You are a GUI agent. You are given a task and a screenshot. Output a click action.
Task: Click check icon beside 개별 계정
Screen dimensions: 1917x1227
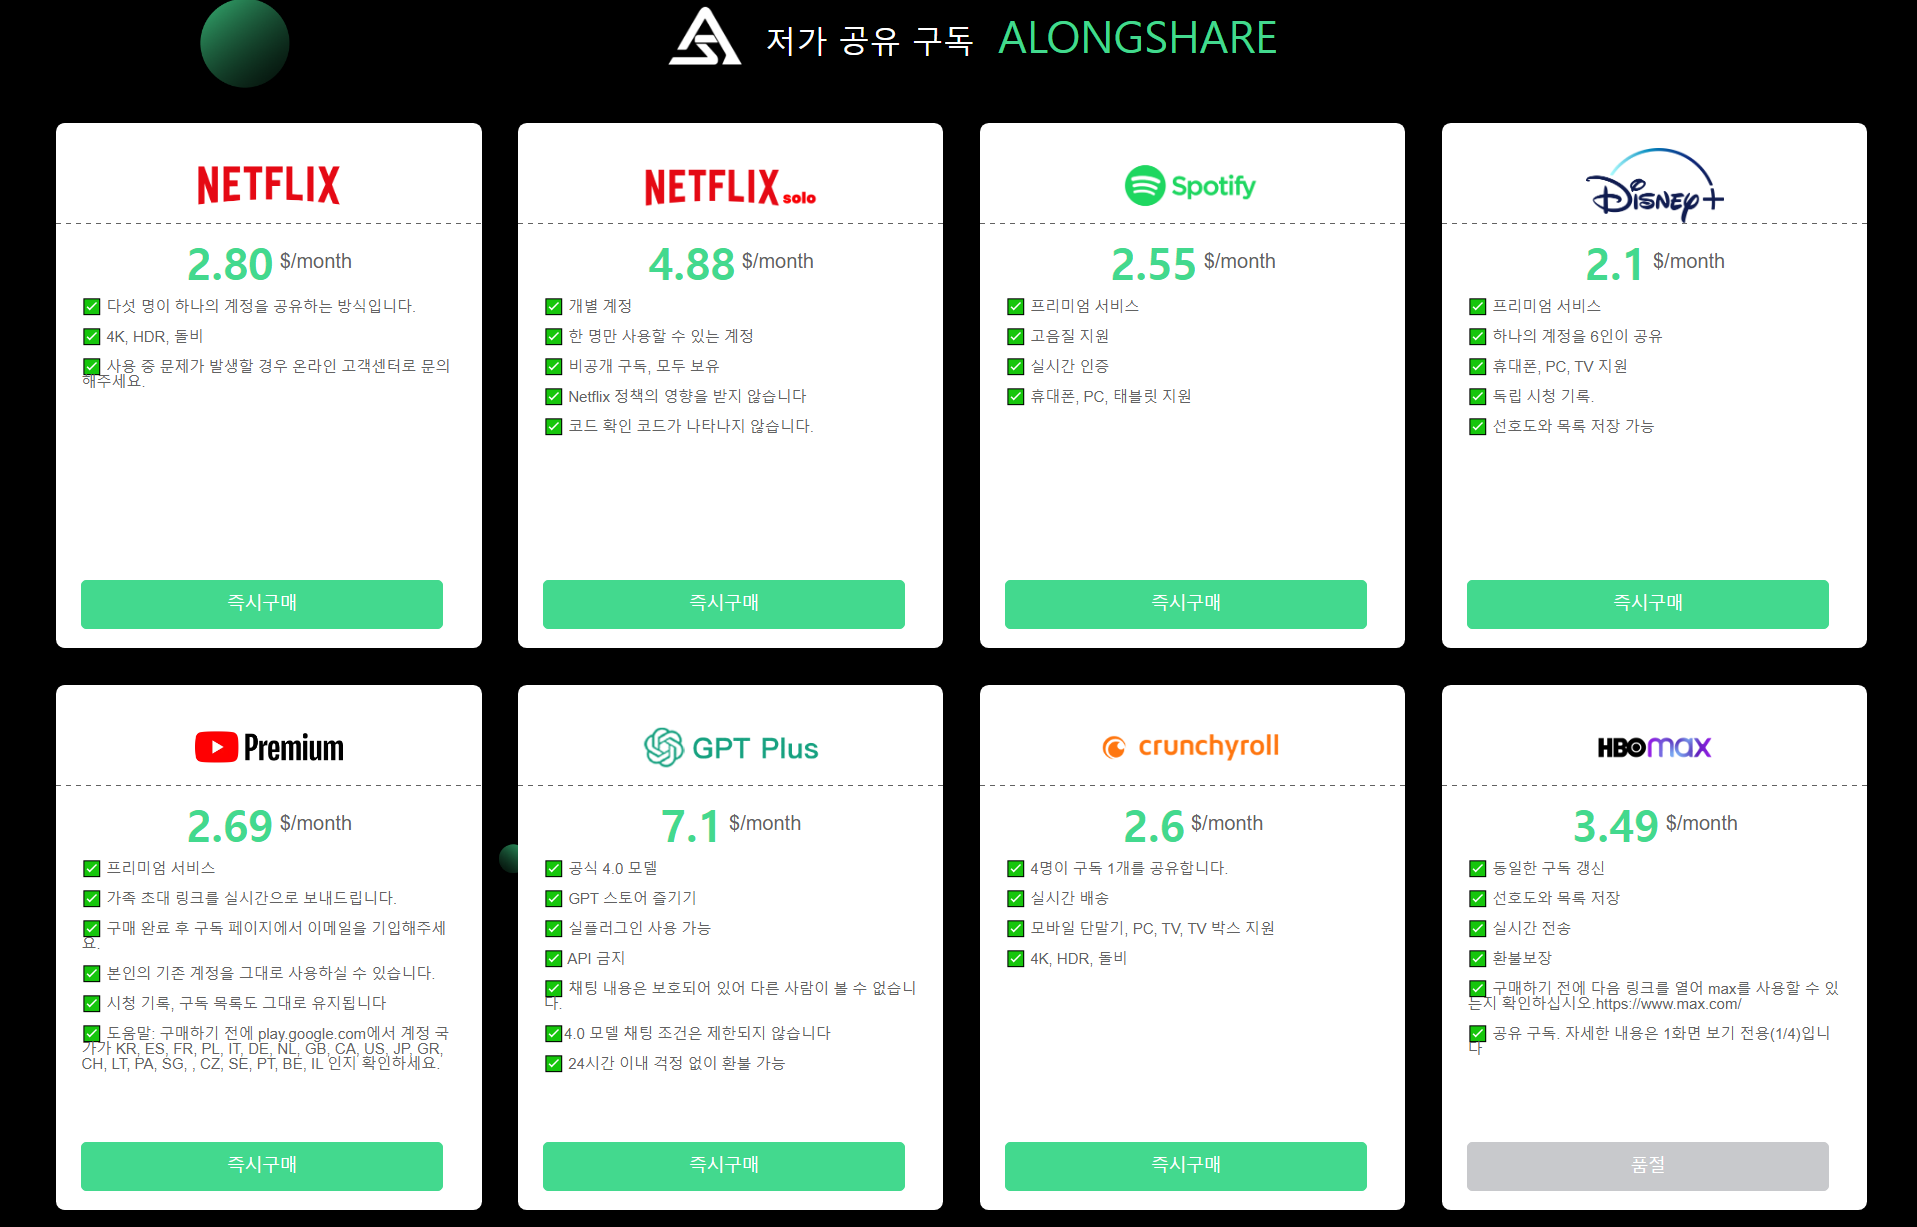pos(553,307)
